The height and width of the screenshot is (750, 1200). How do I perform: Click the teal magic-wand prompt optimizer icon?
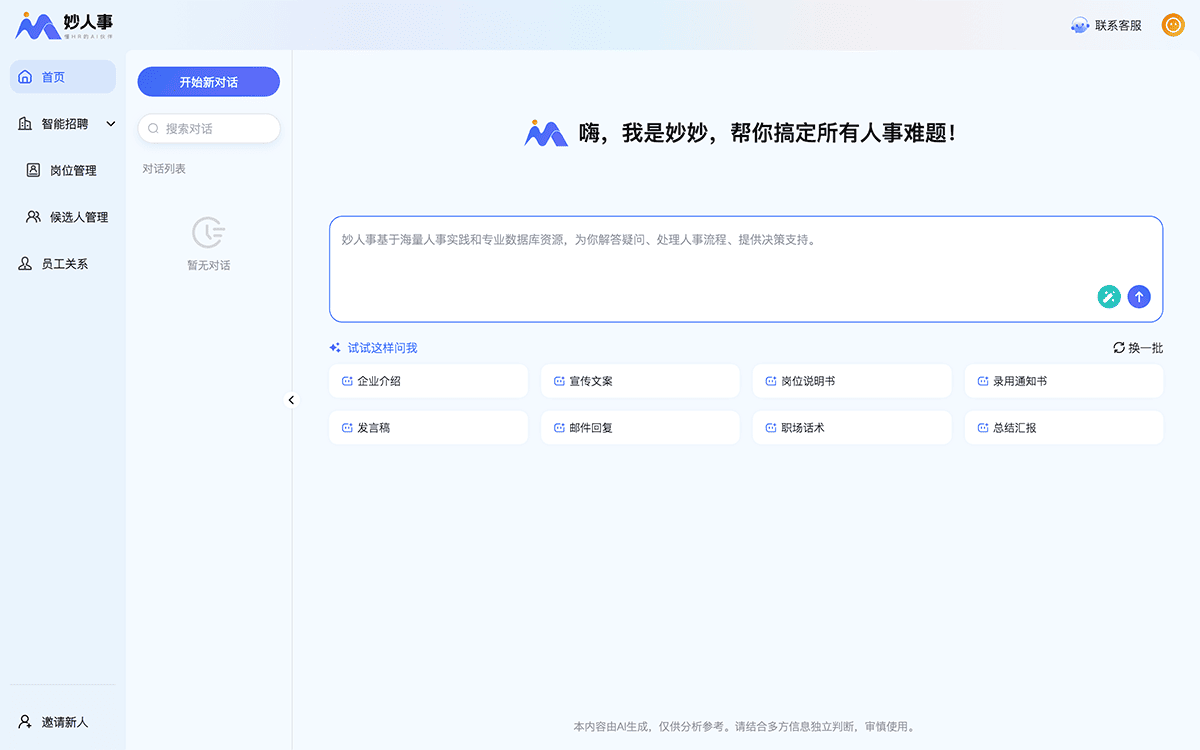pos(1108,296)
